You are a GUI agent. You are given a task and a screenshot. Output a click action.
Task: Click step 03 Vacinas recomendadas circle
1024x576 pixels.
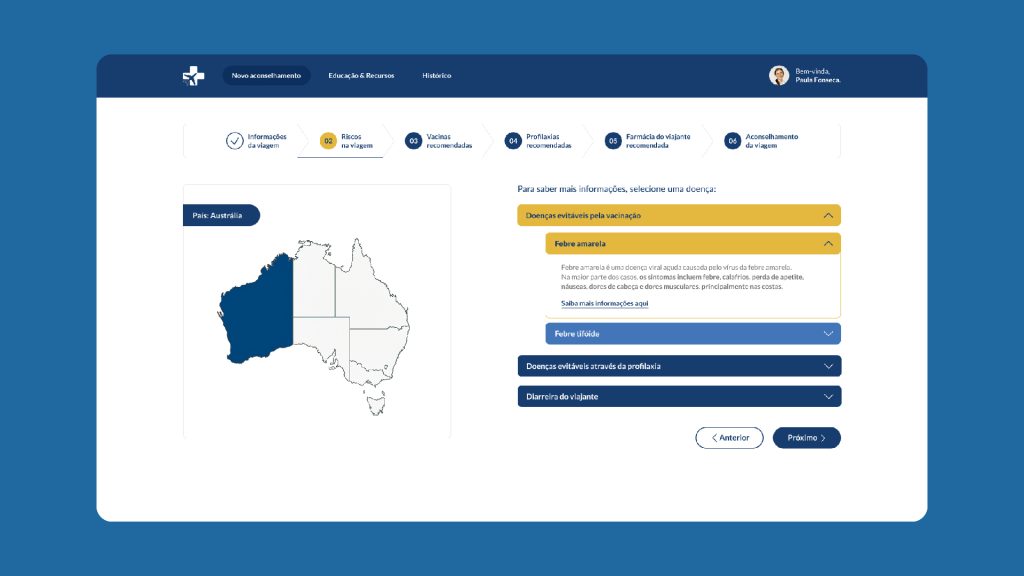[x=413, y=141]
